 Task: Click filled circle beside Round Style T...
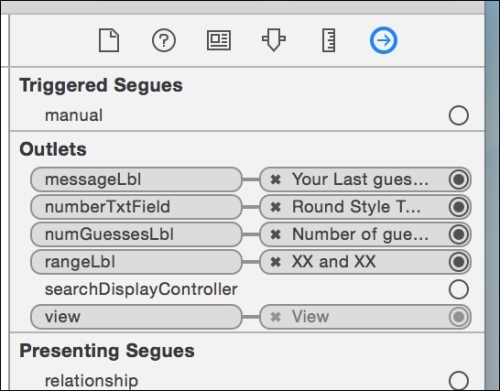pyautogui.click(x=459, y=207)
